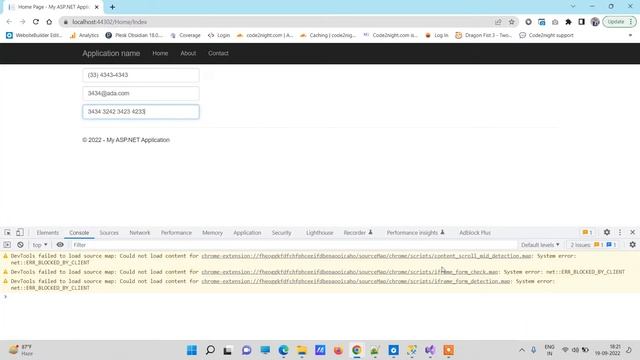Screen dimensions: 640x360
Task: Switch to the Application tab
Action: 247,233
